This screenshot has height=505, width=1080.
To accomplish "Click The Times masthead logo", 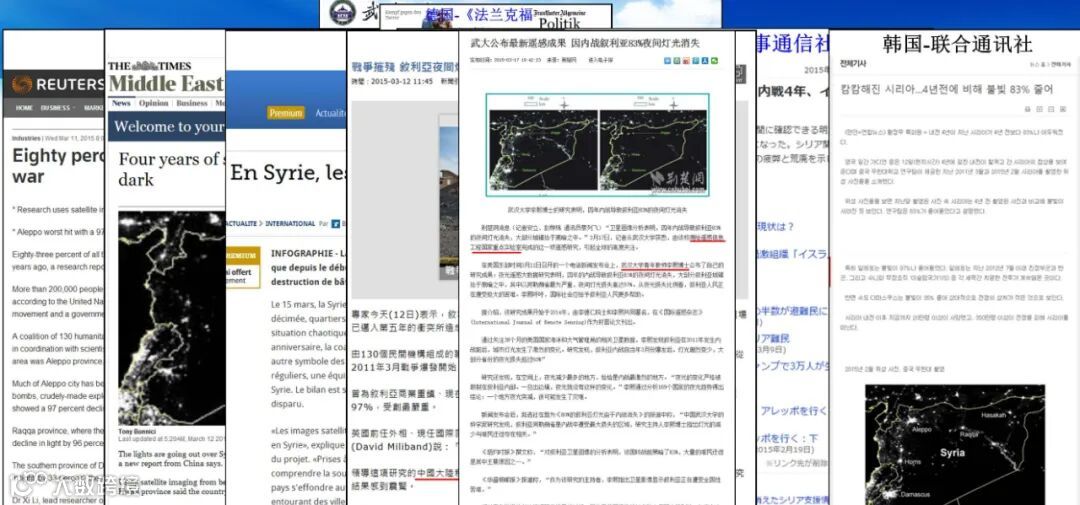I will (149, 66).
